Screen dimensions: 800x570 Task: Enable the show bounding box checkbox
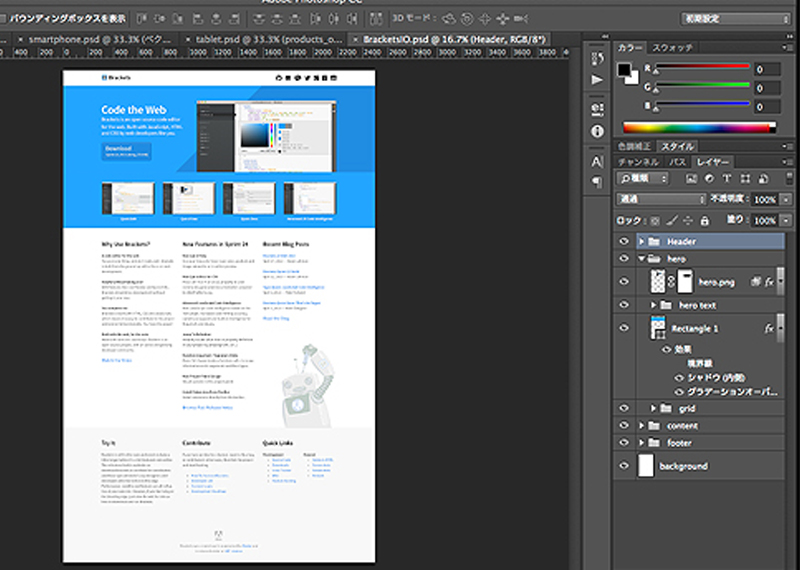point(3,19)
